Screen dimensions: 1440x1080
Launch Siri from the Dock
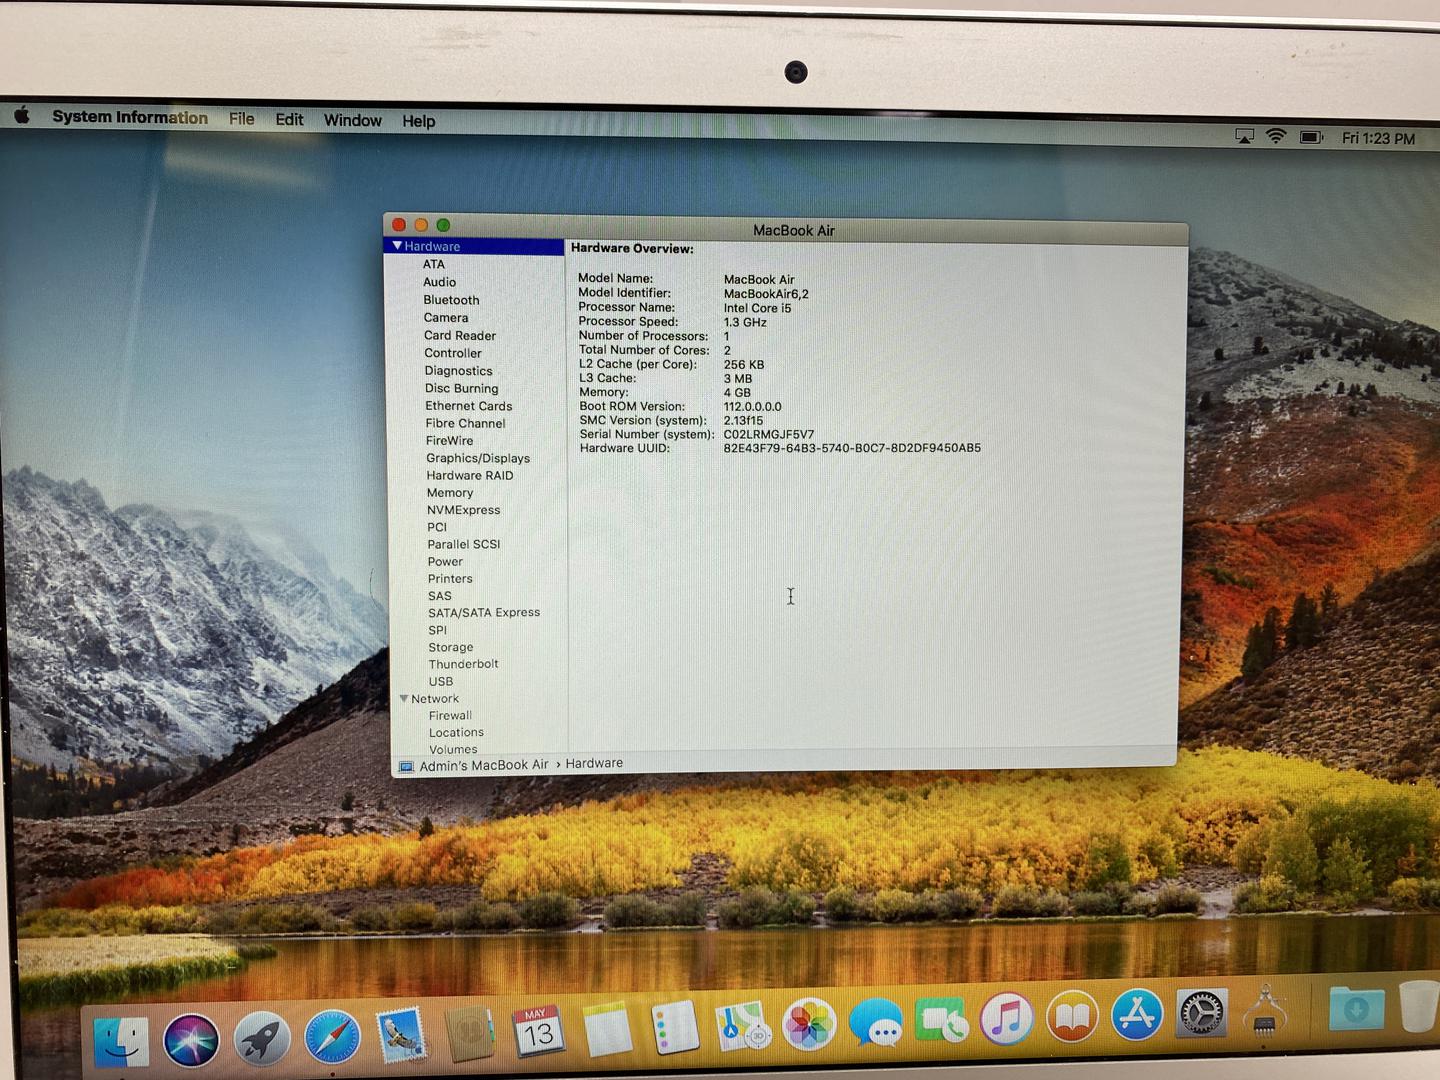pyautogui.click(x=191, y=1041)
